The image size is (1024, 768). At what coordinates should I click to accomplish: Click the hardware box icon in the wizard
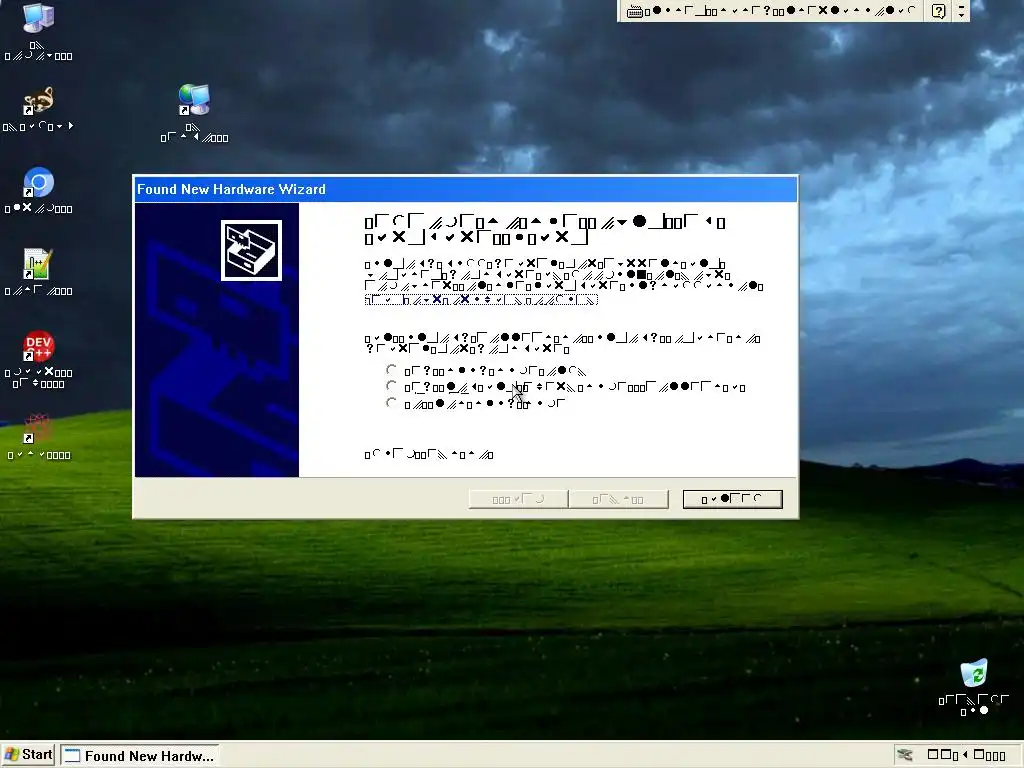[x=251, y=251]
